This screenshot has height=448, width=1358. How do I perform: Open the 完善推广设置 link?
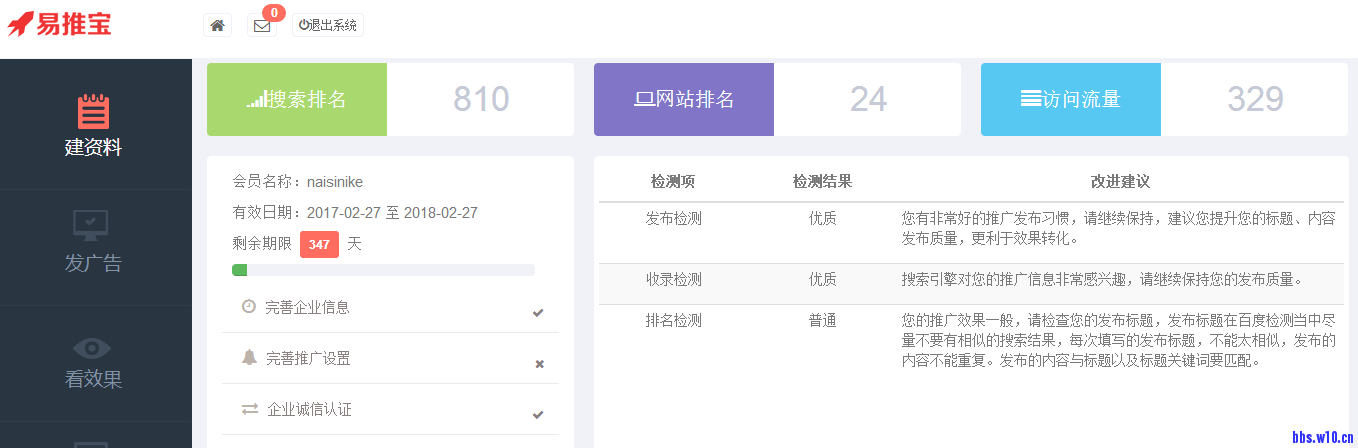pyautogui.click(x=308, y=358)
